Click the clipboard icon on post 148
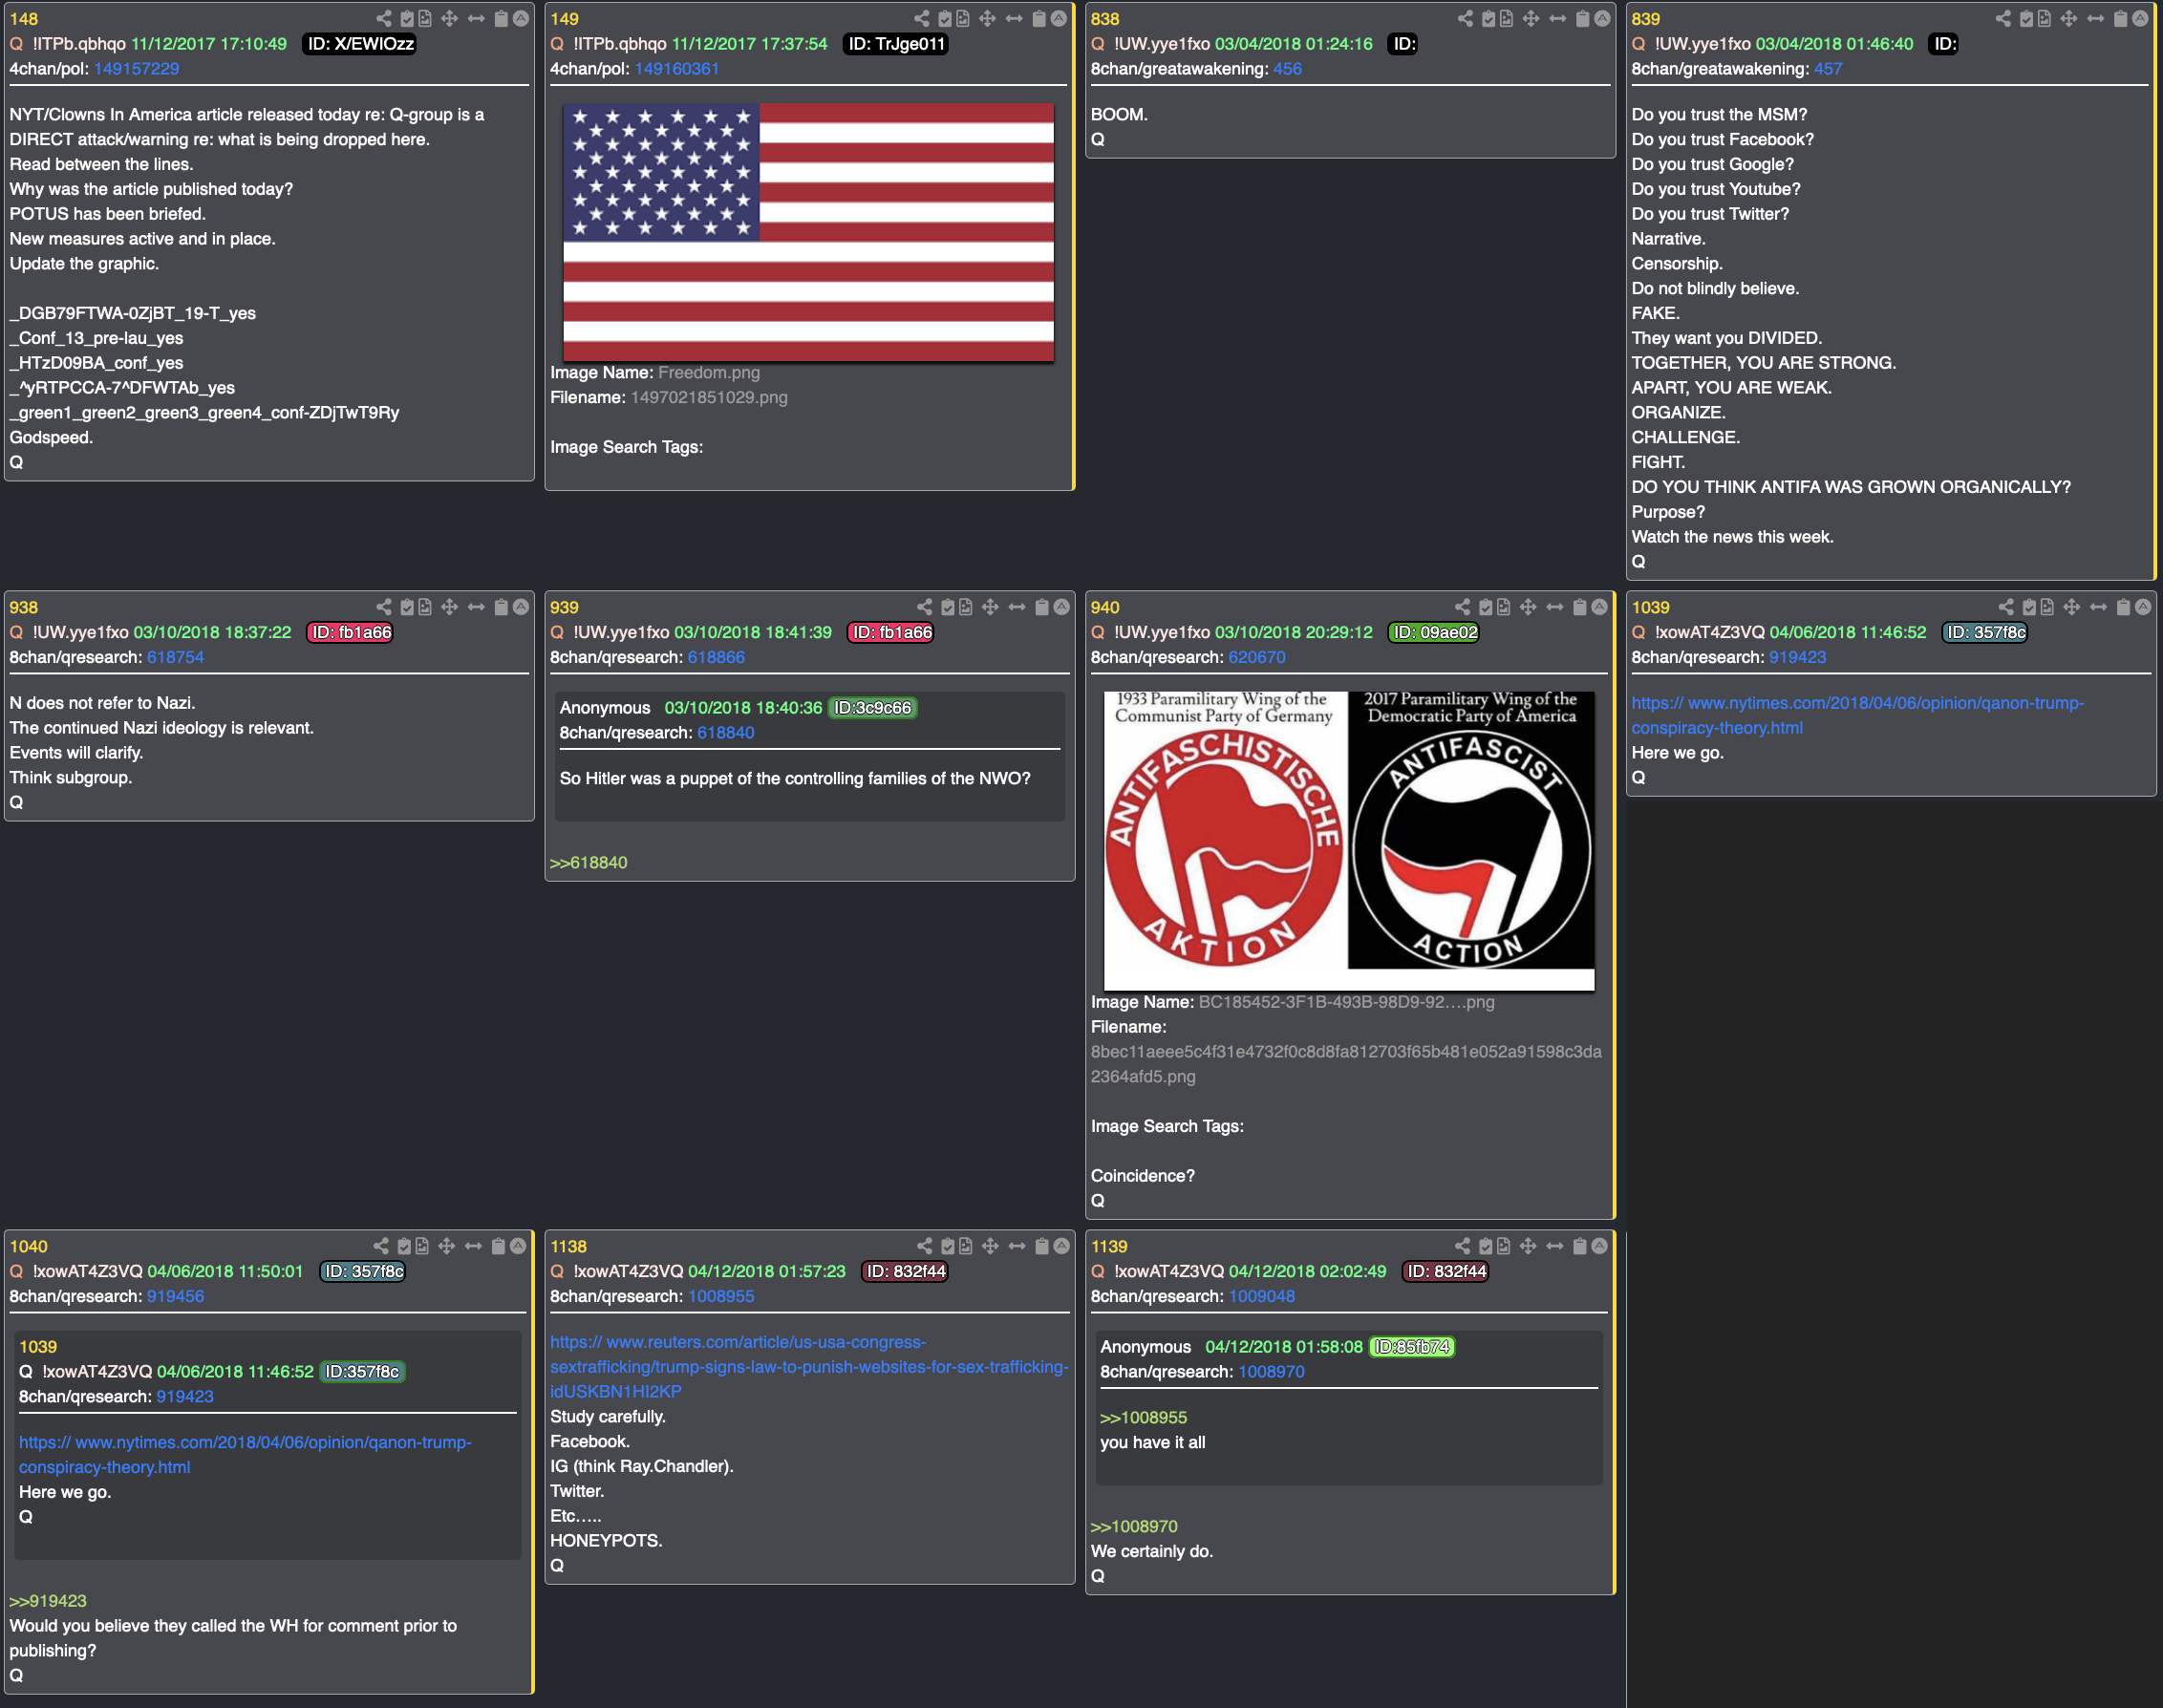 501,18
